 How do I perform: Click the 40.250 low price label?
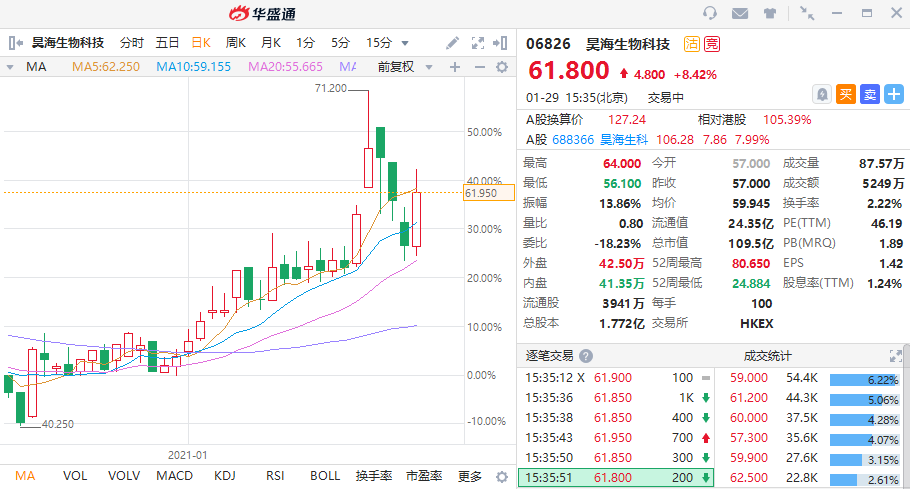(57, 425)
